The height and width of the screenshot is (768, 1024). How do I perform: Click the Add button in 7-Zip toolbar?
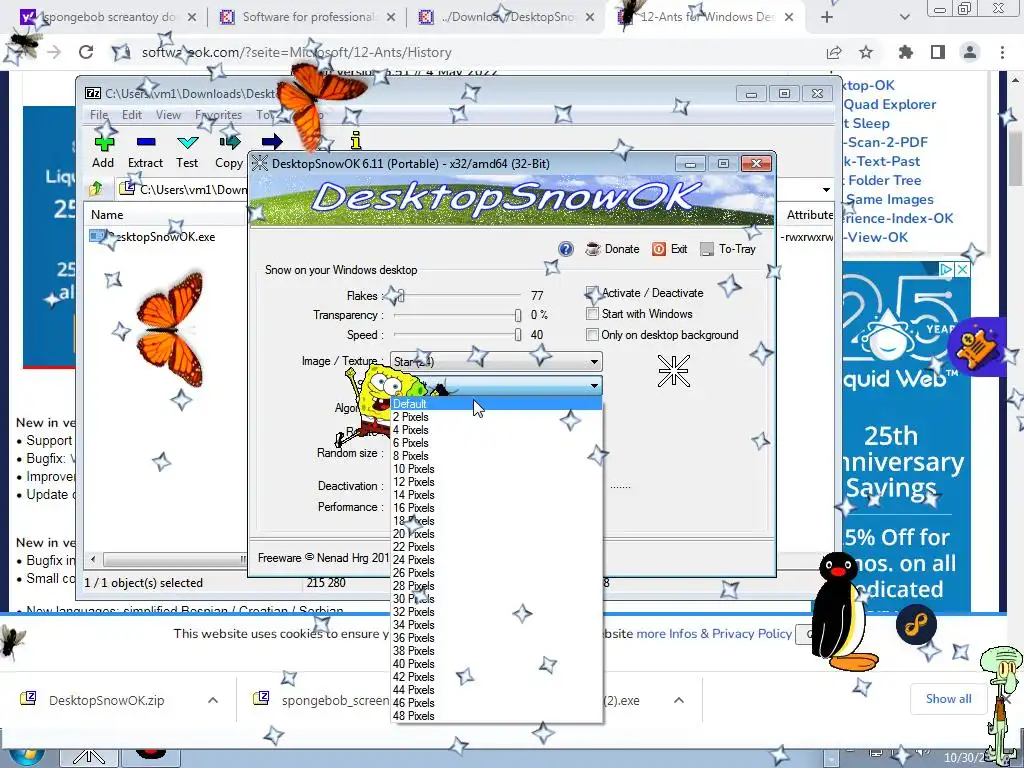pyautogui.click(x=104, y=152)
